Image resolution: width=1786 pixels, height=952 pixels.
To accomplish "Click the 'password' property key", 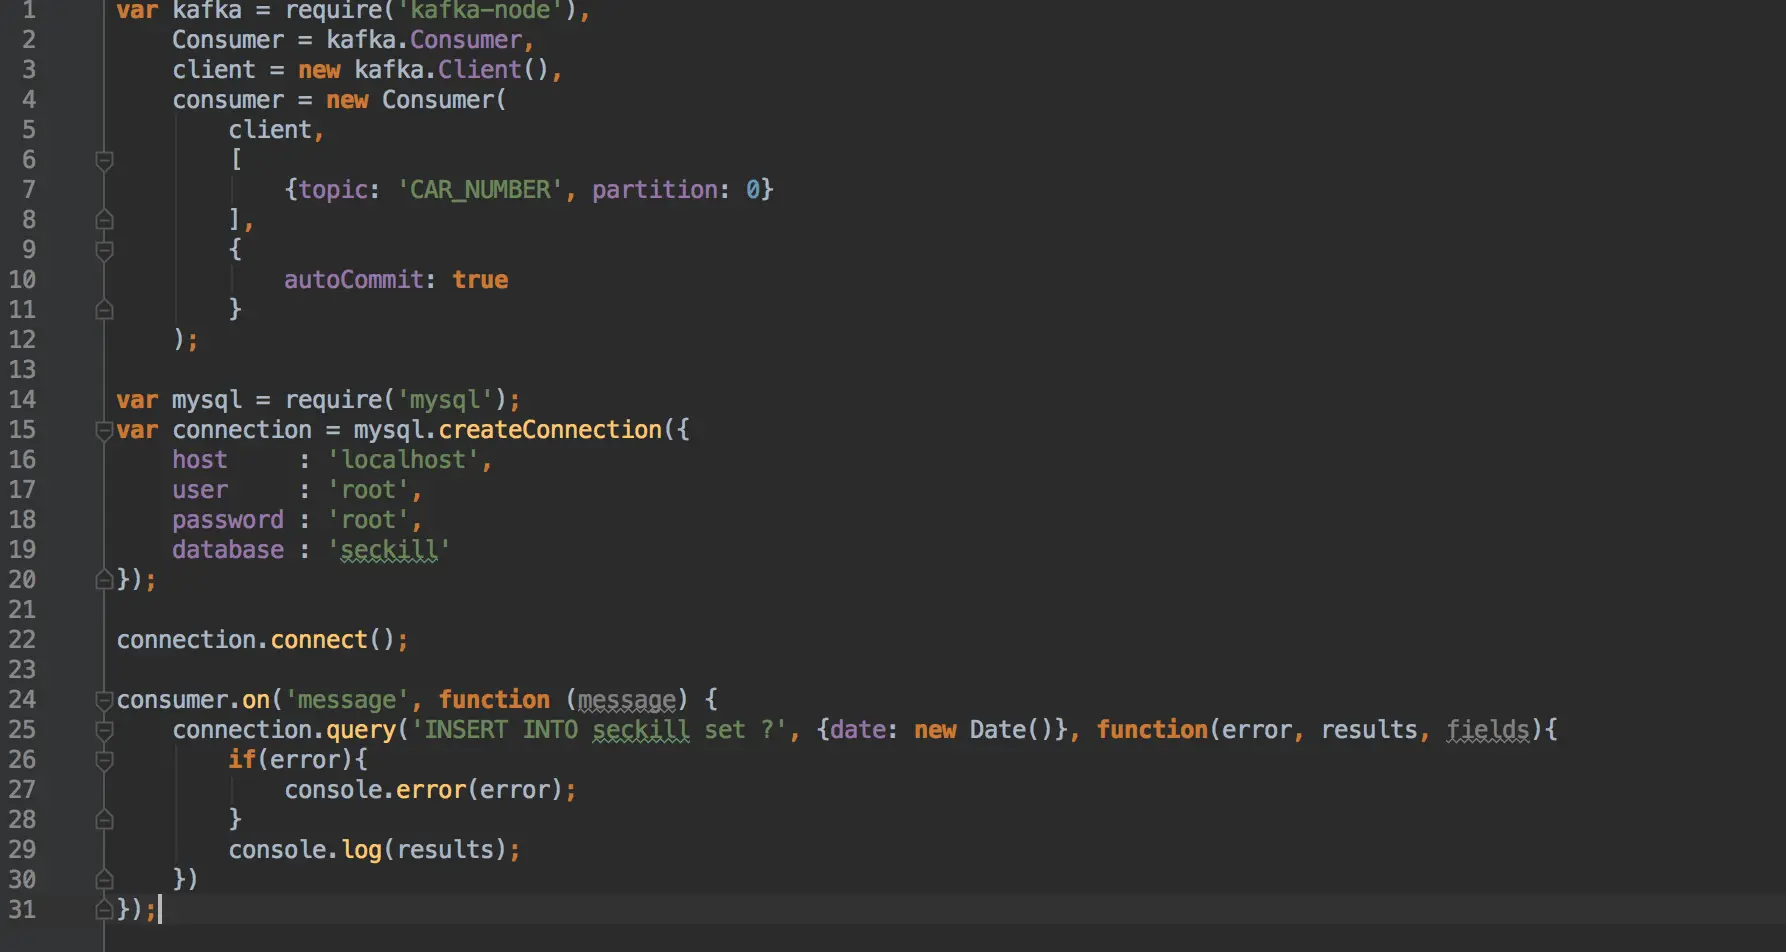I will [228, 520].
